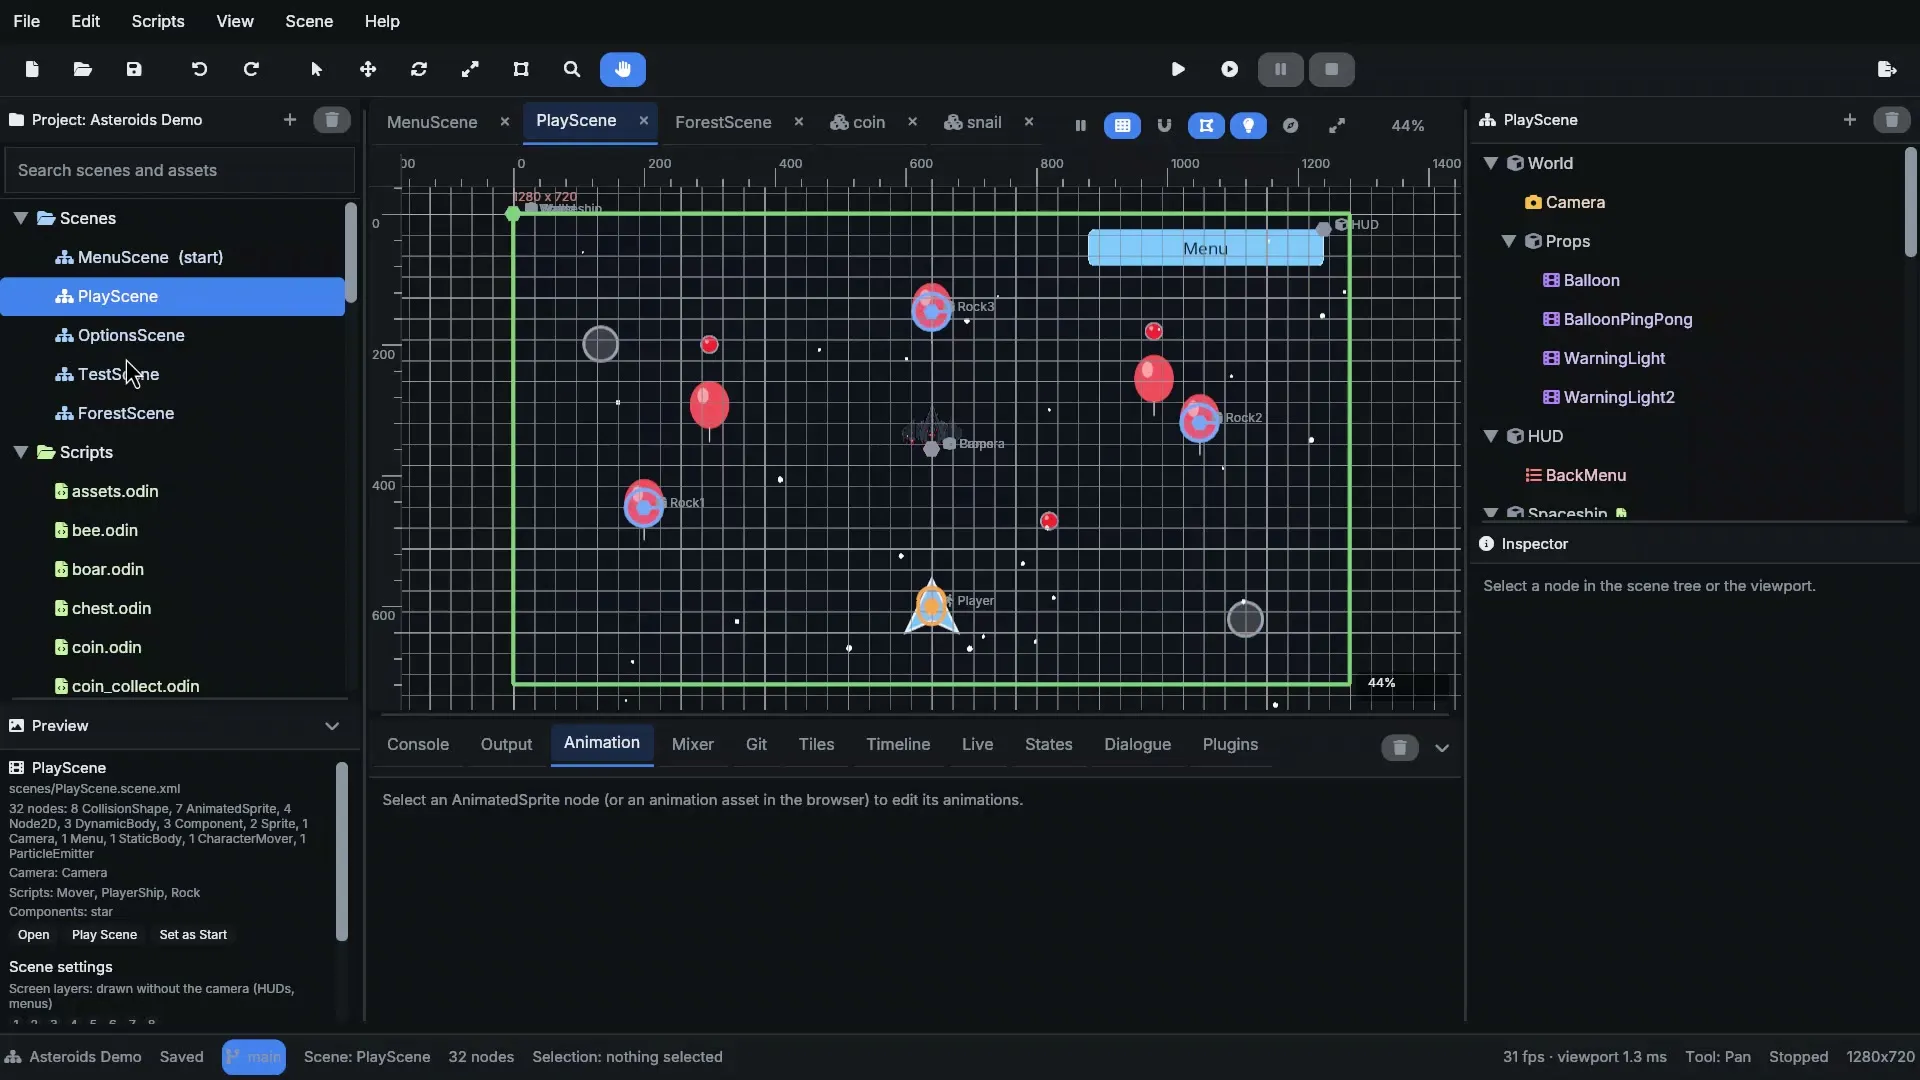Image resolution: width=1920 pixels, height=1080 pixels.
Task: Collapse the Props node
Action: coord(1509,241)
